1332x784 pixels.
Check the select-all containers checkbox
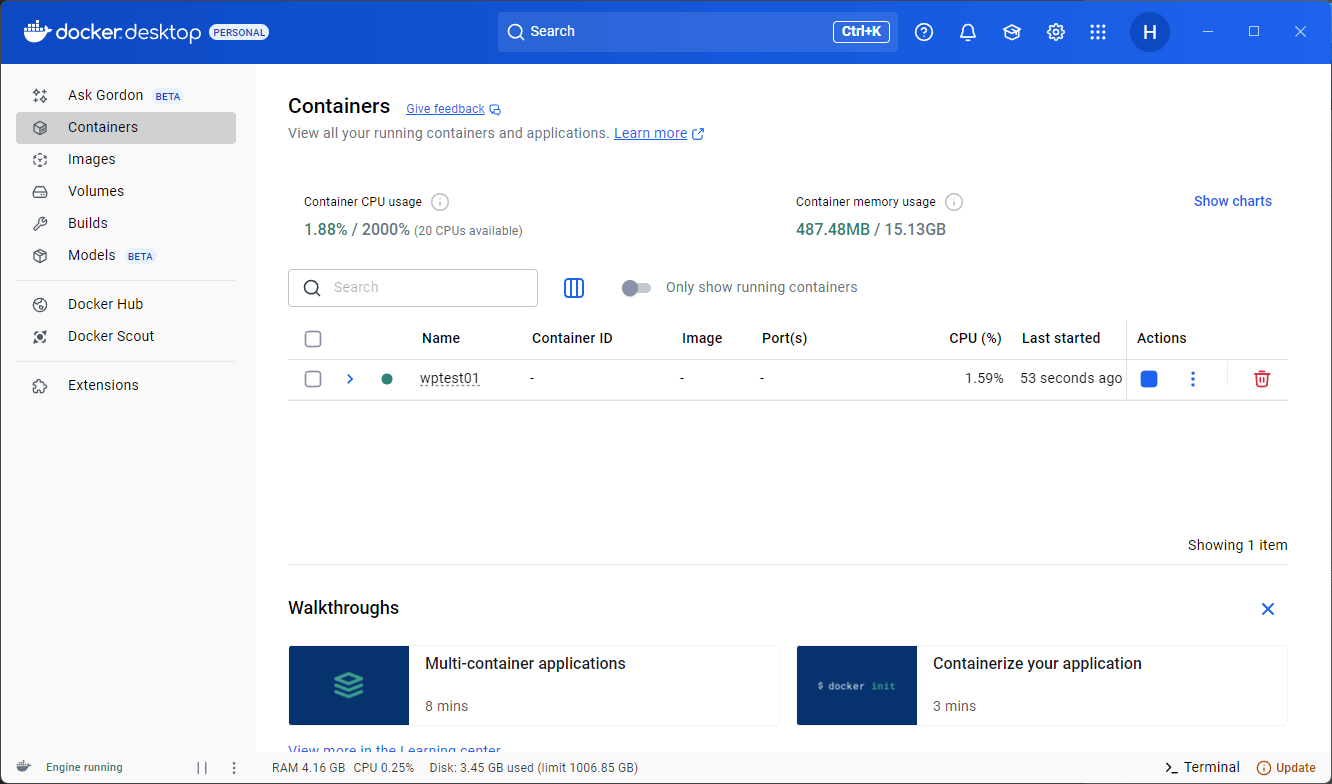click(x=313, y=339)
